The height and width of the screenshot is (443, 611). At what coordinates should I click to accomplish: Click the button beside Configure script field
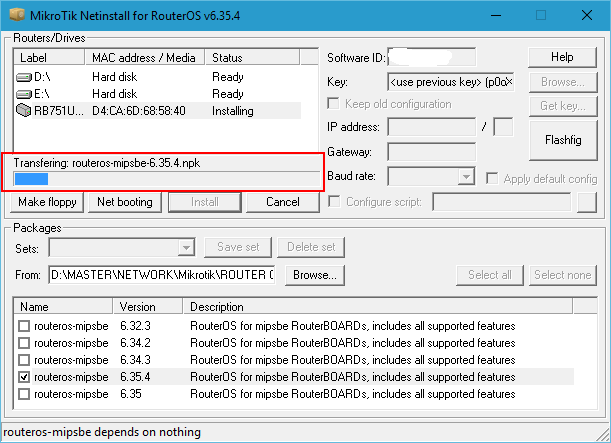[587, 202]
